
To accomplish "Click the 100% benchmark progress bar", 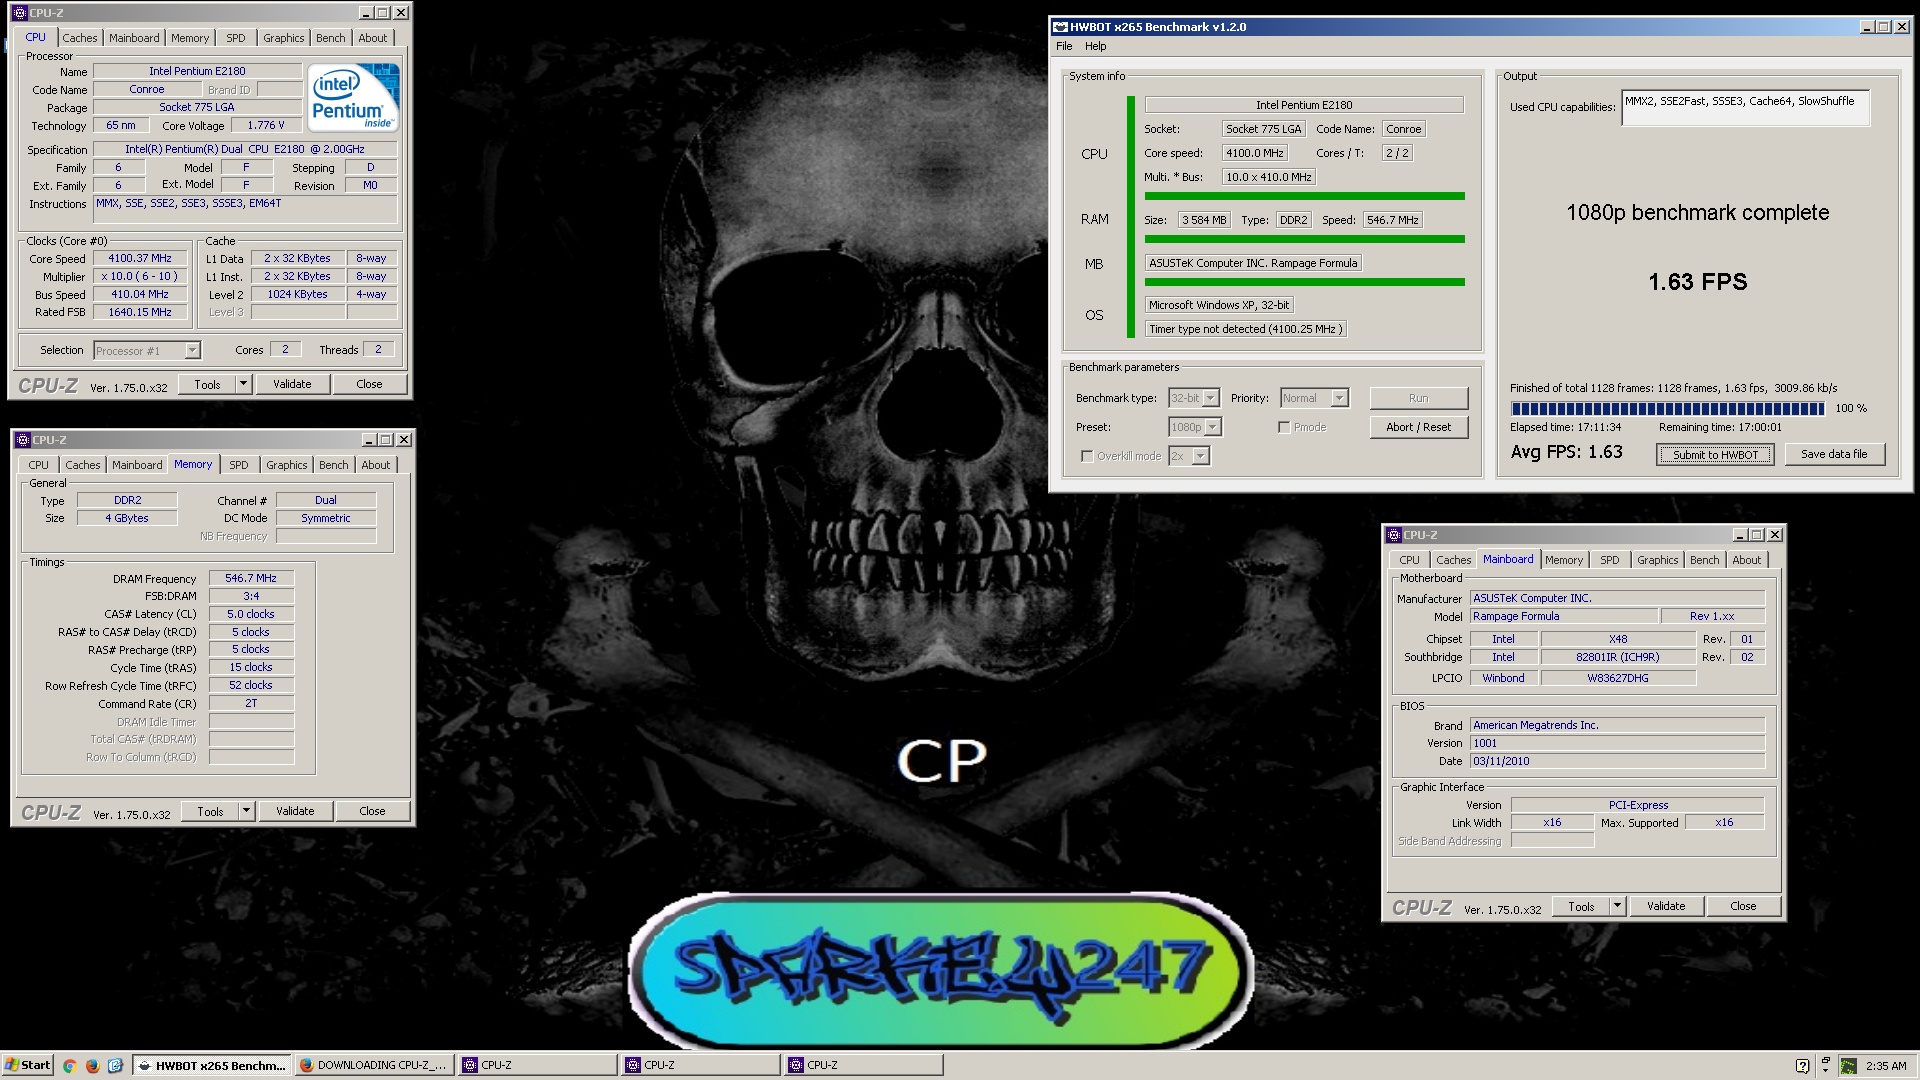I will click(x=1667, y=408).
